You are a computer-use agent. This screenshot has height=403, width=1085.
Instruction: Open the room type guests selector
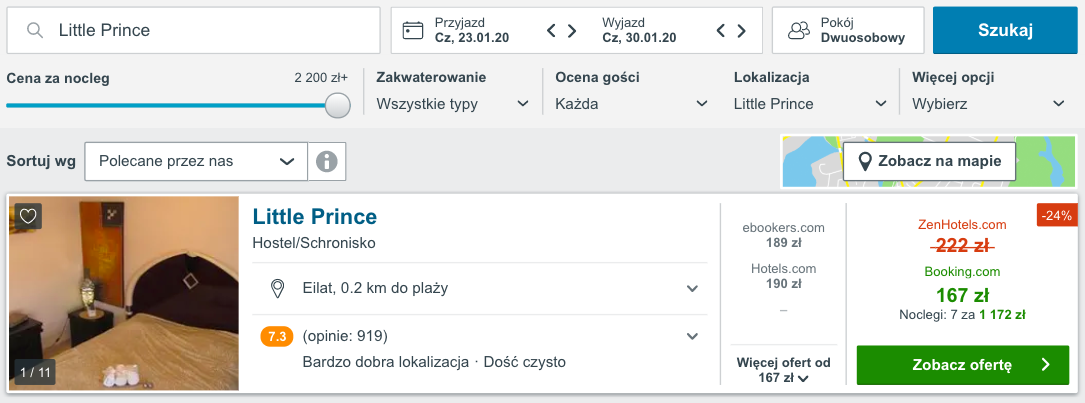[x=848, y=30]
